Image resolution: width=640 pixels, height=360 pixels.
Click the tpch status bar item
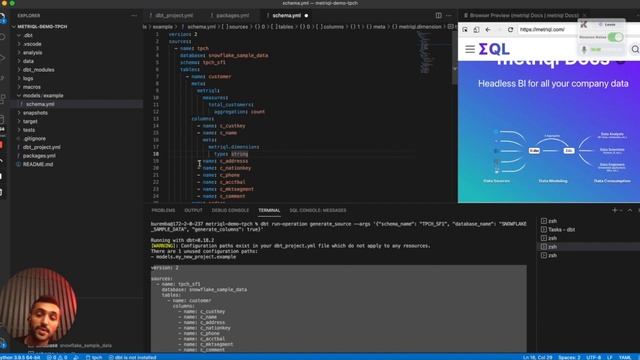click(94, 357)
